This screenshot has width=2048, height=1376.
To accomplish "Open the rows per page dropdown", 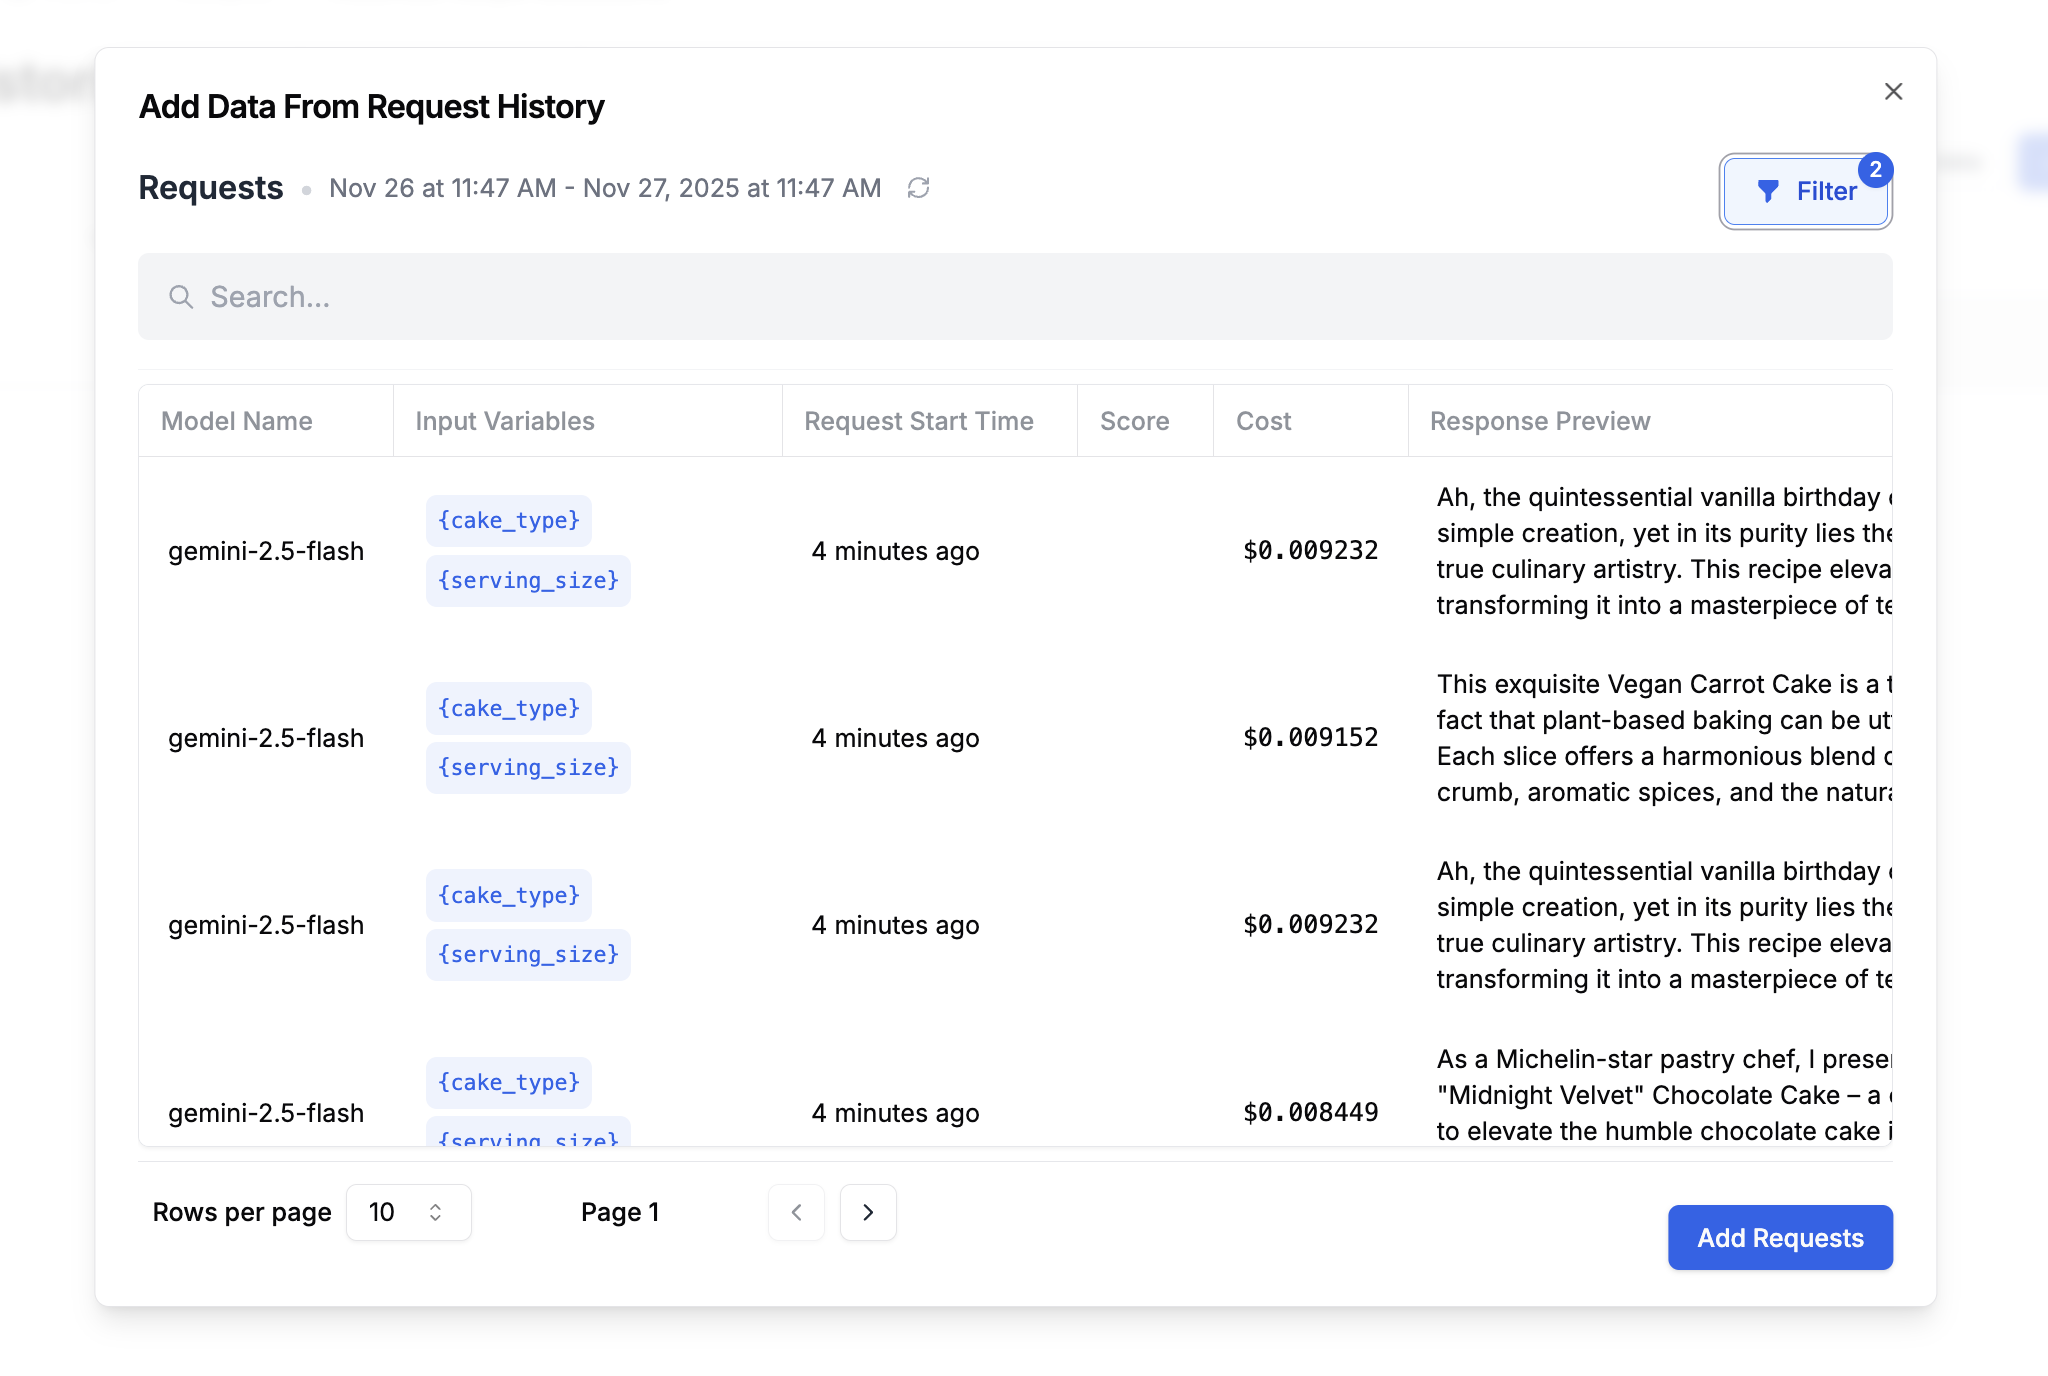I will pyautogui.click(x=408, y=1212).
